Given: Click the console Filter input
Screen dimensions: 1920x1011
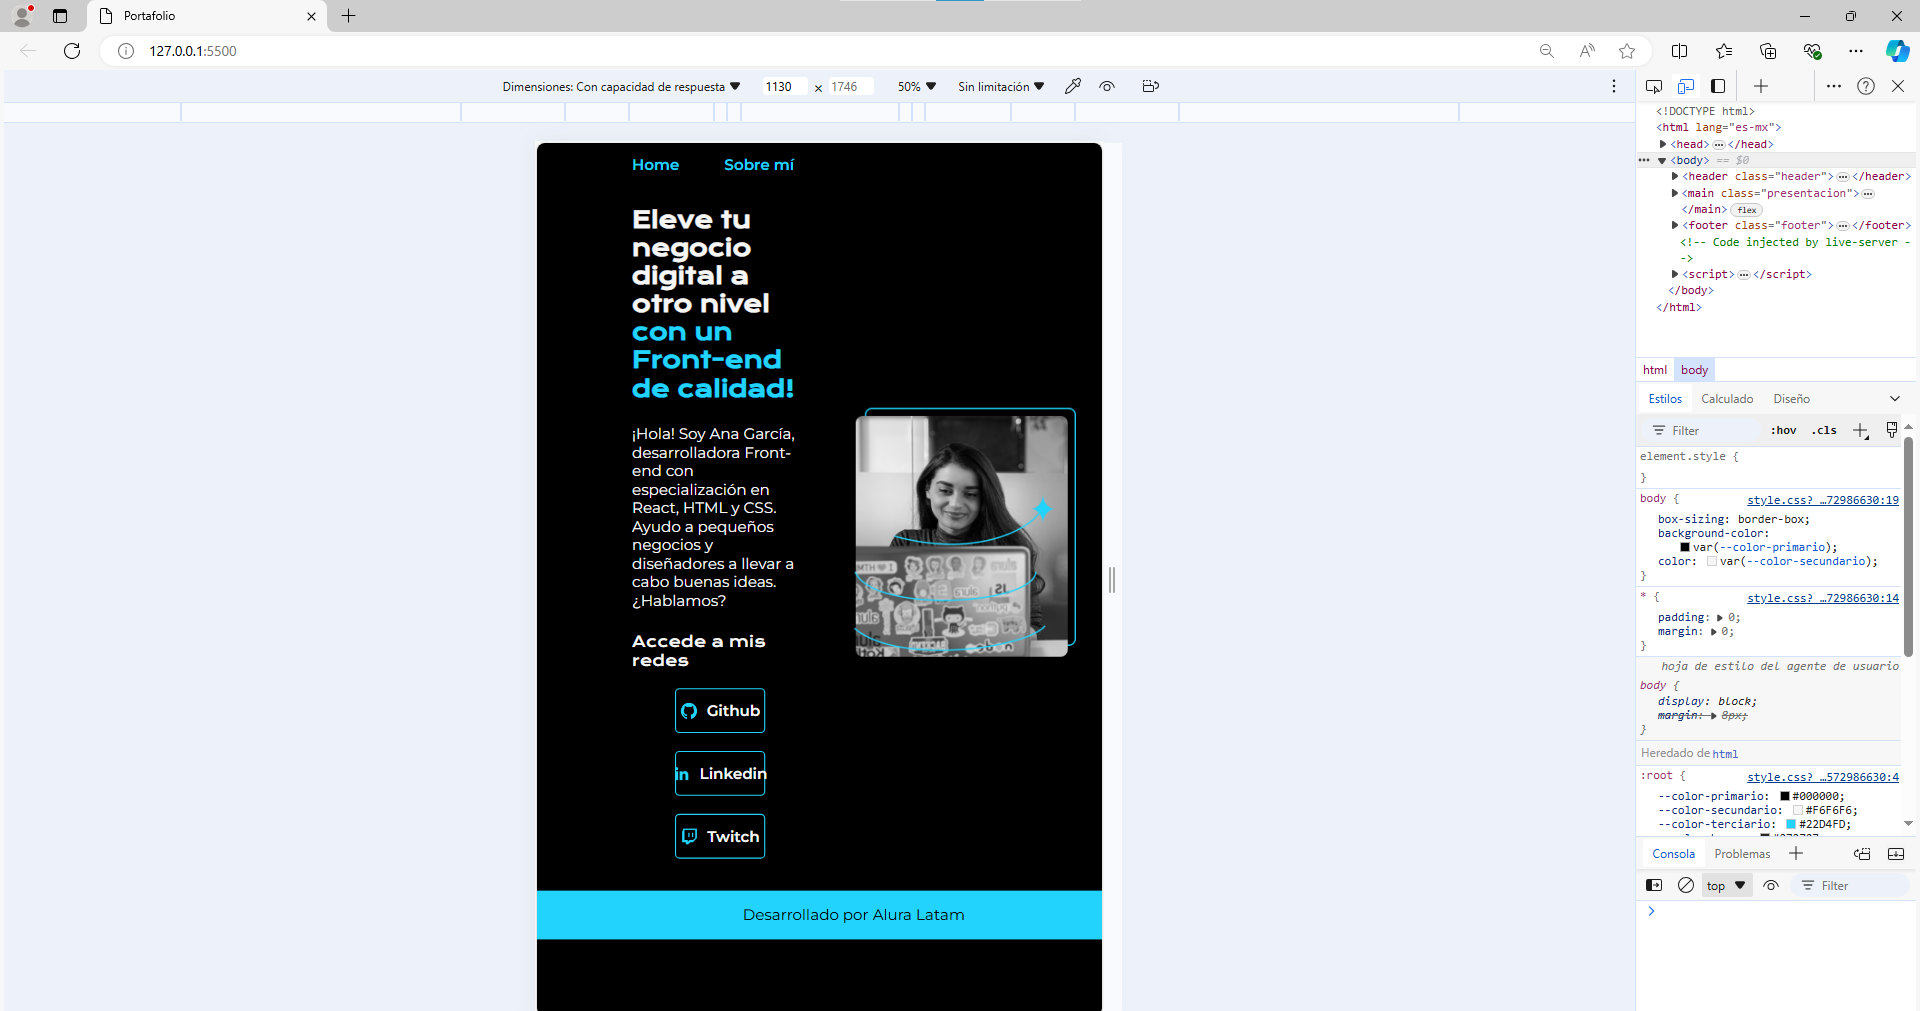Looking at the screenshot, I should pyautogui.click(x=1853, y=886).
